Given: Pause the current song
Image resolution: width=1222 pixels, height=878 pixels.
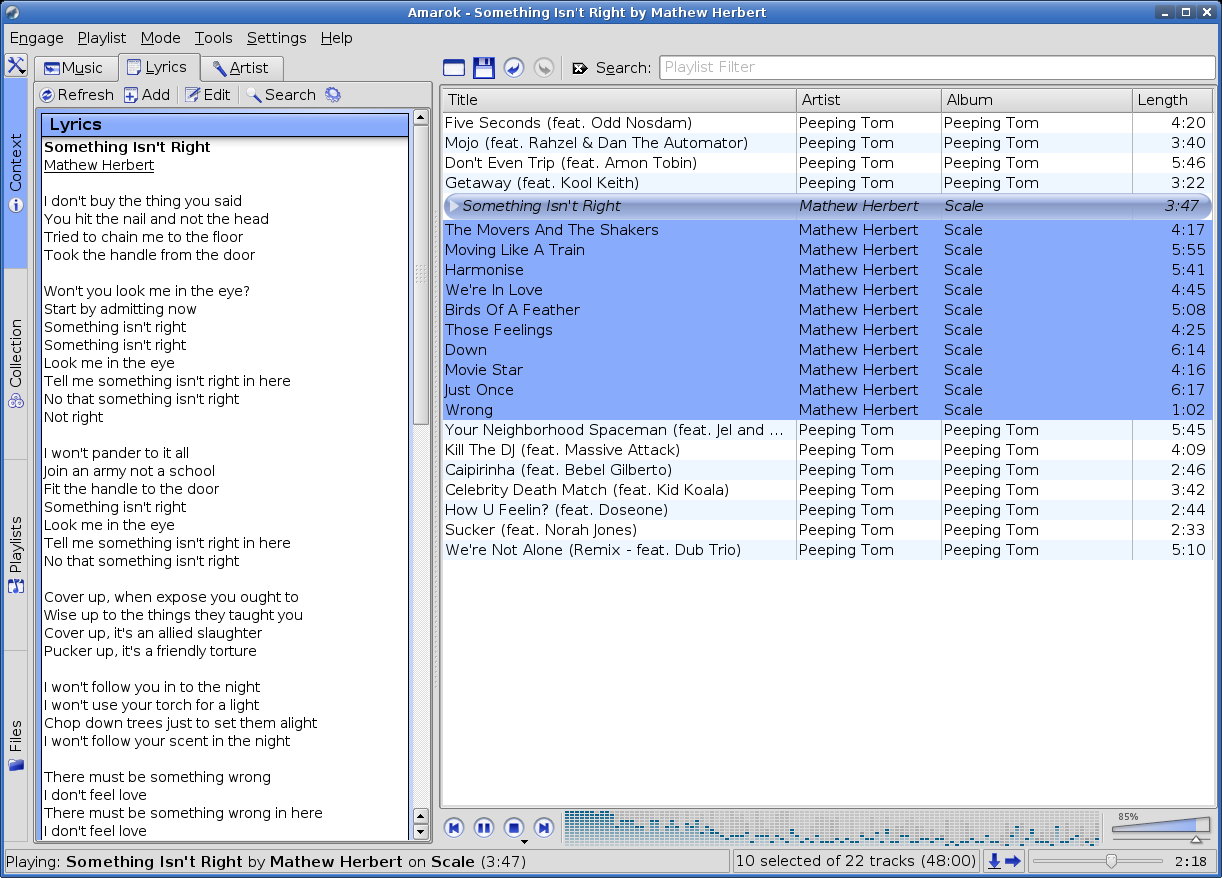Looking at the screenshot, I should point(484,827).
